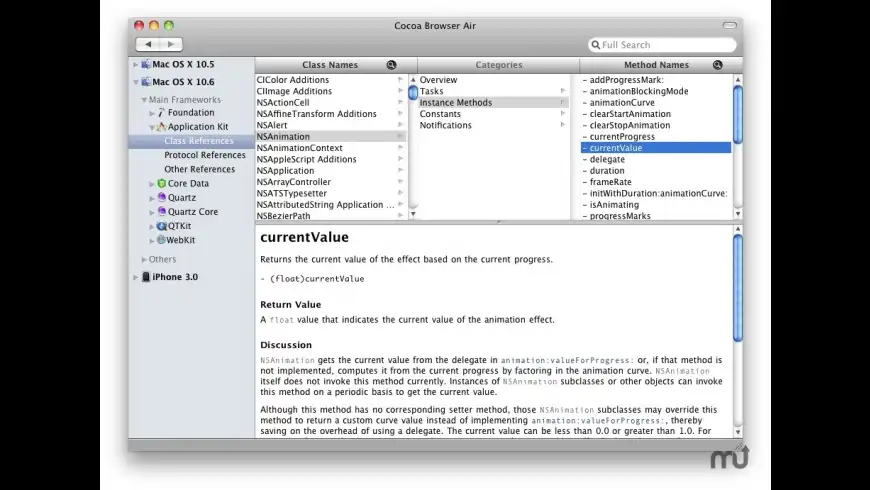Click the Full Search field

[x=662, y=45]
